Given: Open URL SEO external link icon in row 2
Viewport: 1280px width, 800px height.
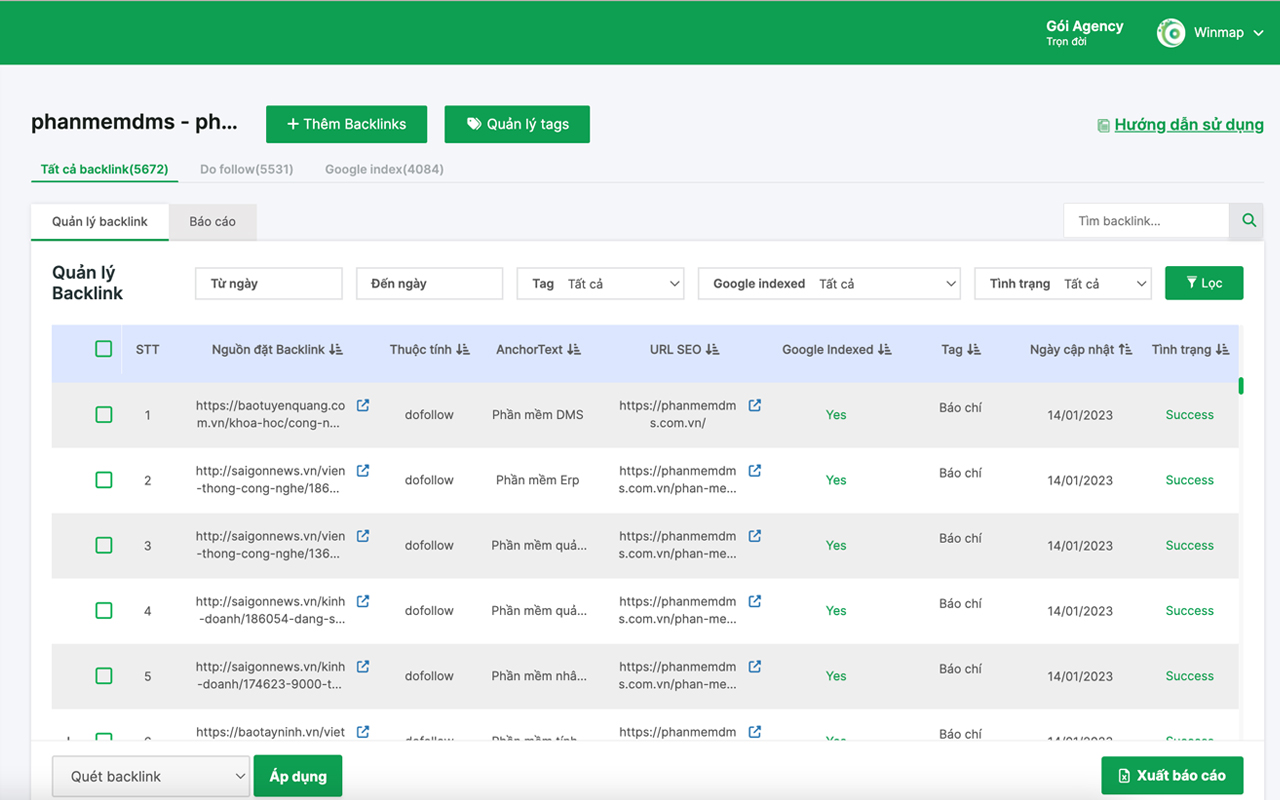Looking at the screenshot, I should (x=755, y=470).
